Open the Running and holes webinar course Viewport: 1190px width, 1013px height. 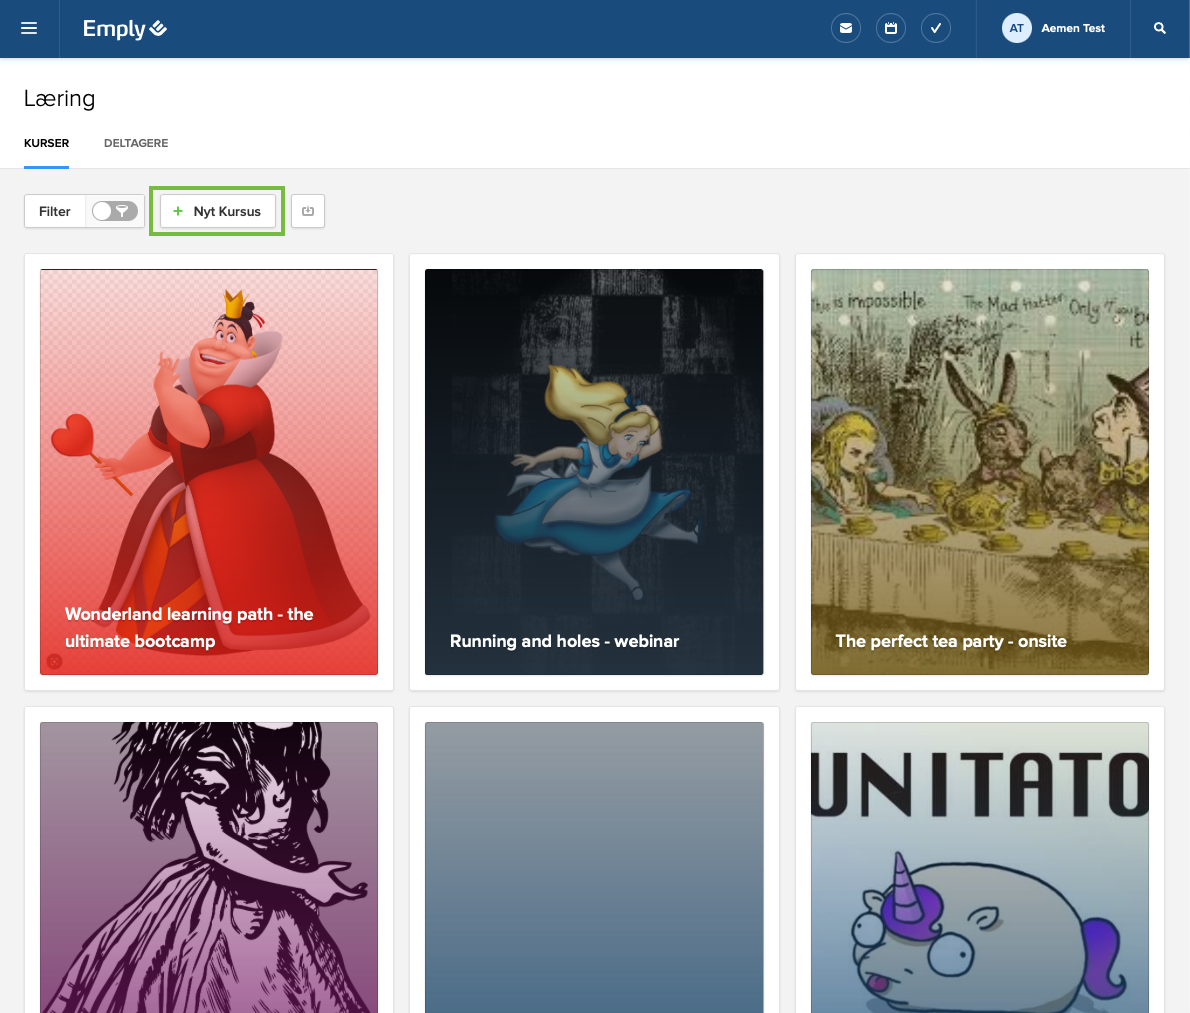pyautogui.click(x=594, y=472)
